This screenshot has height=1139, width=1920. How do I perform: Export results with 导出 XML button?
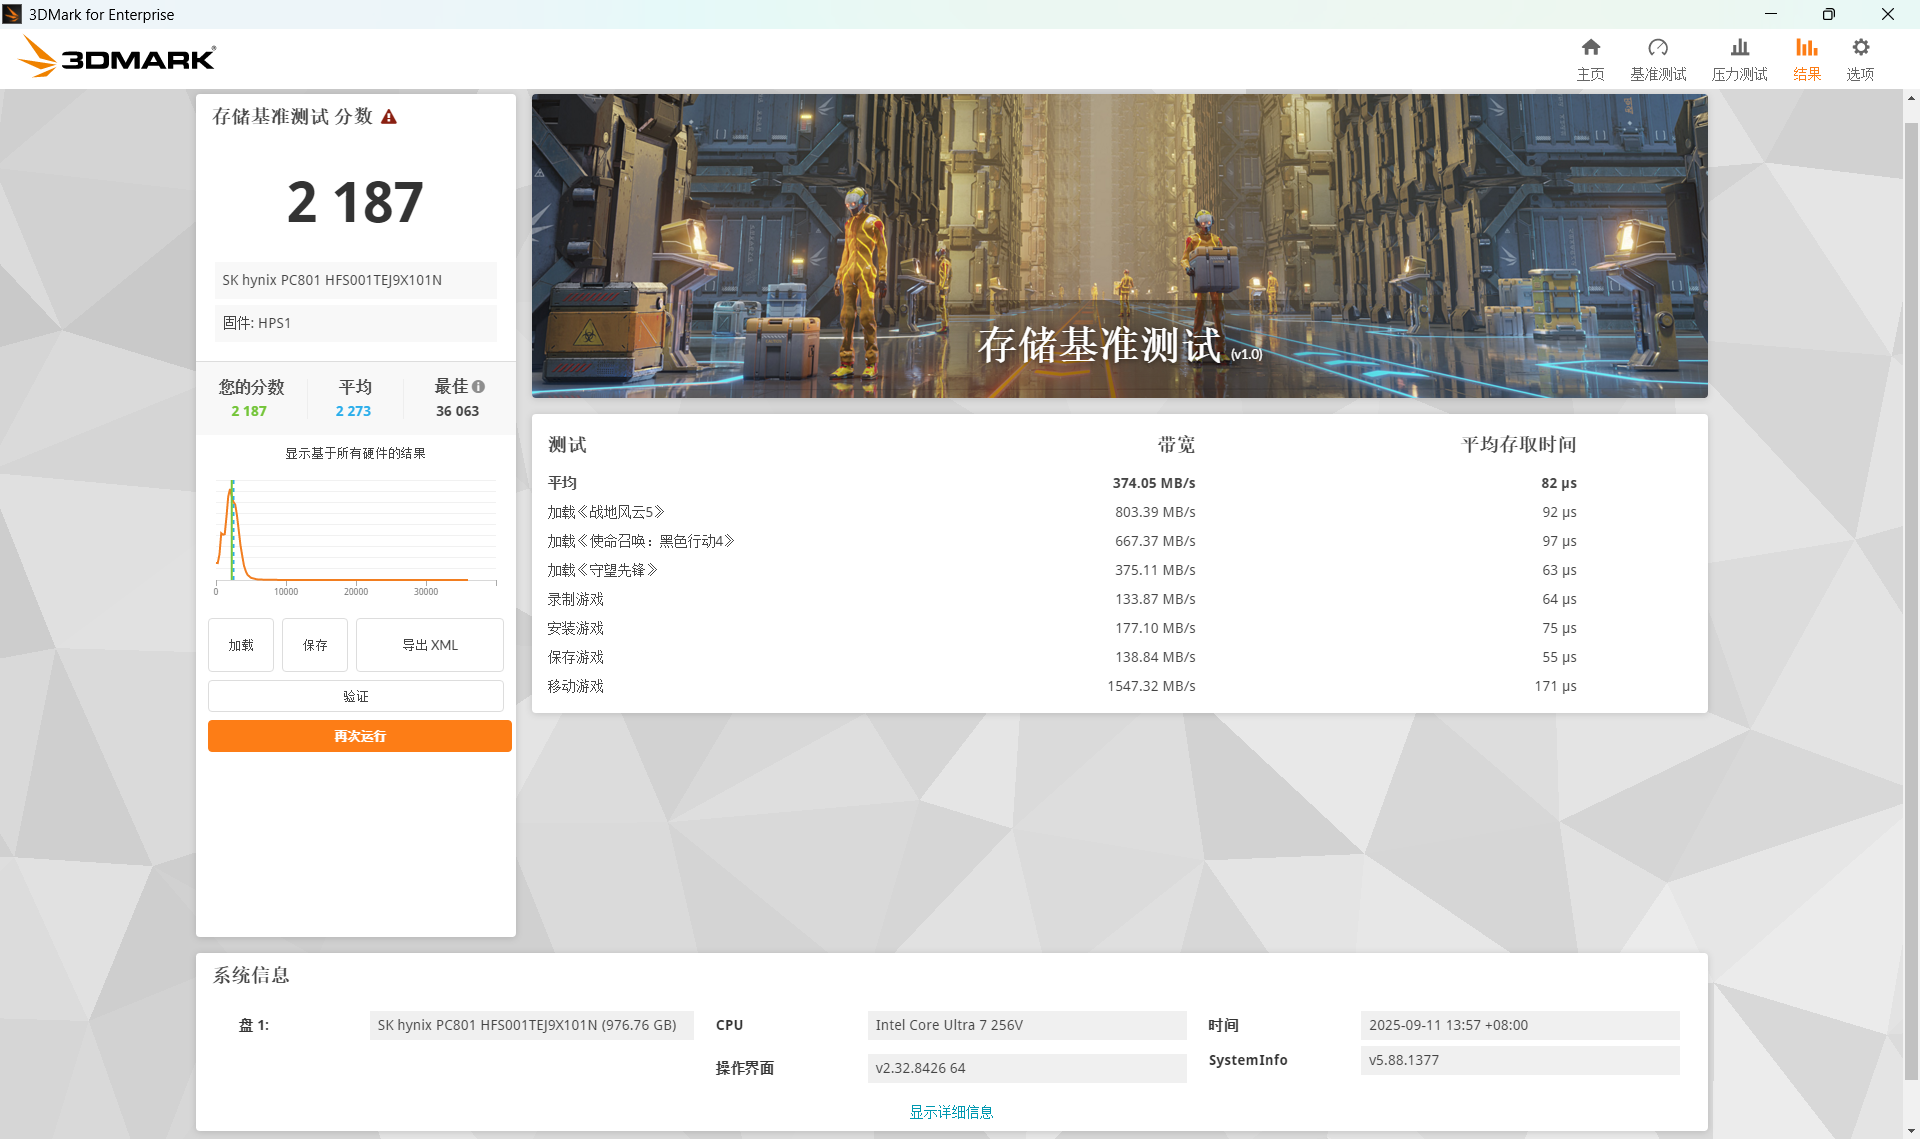point(430,645)
